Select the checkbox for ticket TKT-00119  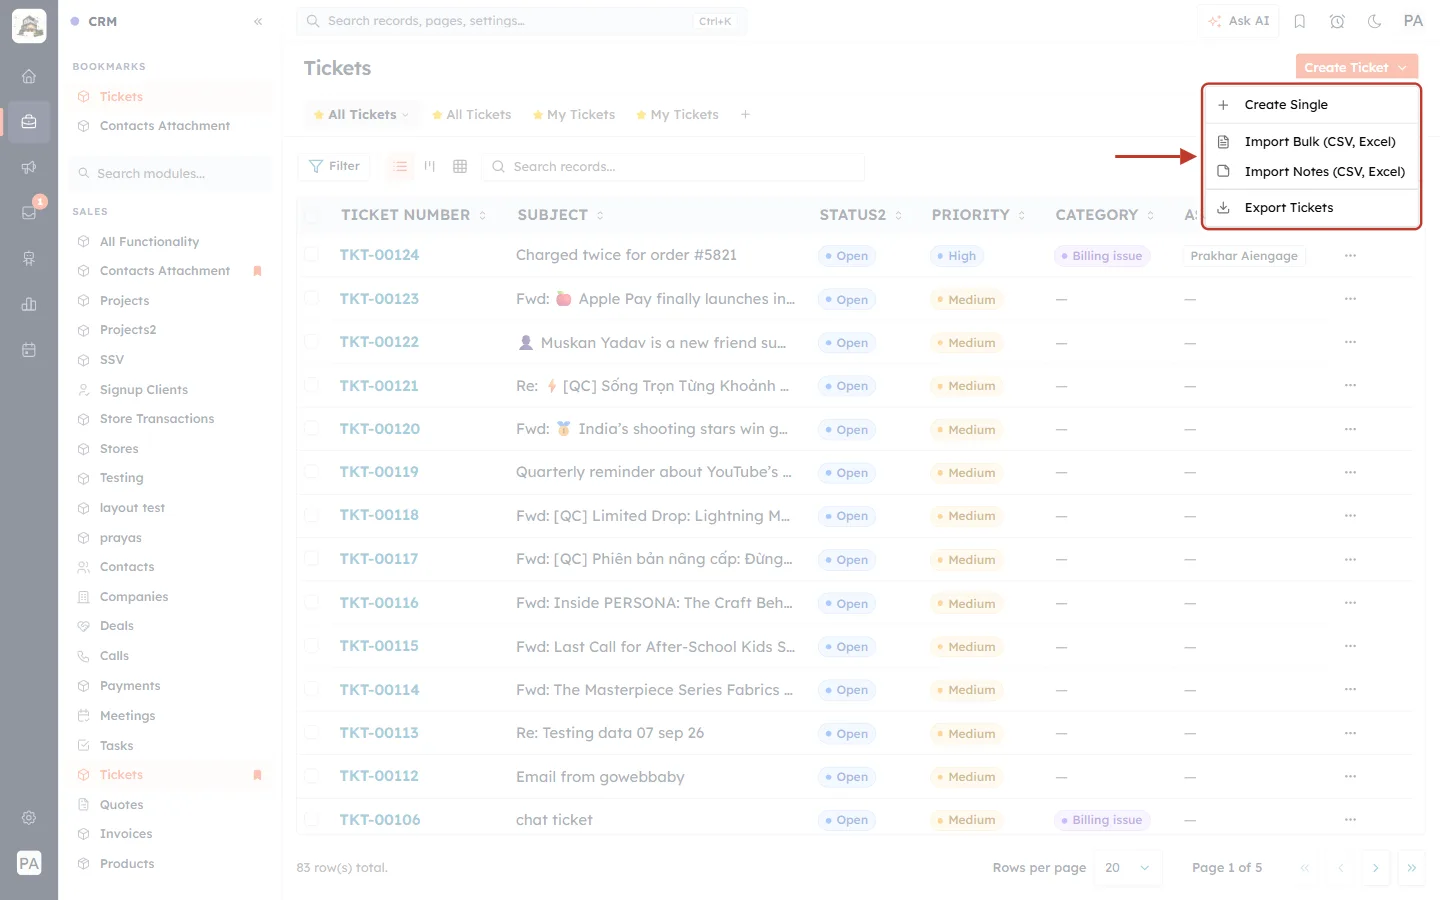coord(312,472)
